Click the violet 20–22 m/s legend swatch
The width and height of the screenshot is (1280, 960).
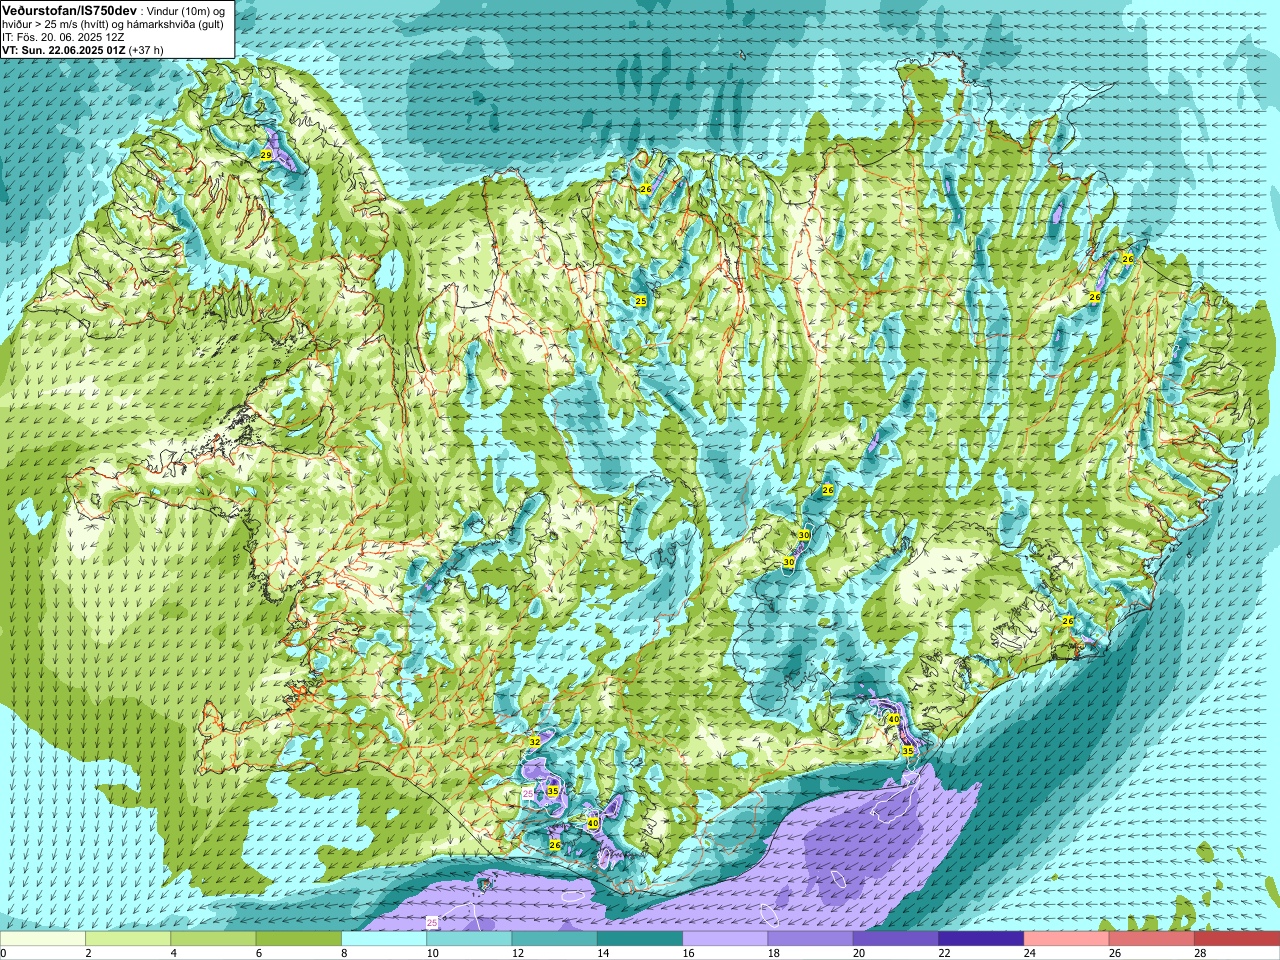tap(896, 939)
